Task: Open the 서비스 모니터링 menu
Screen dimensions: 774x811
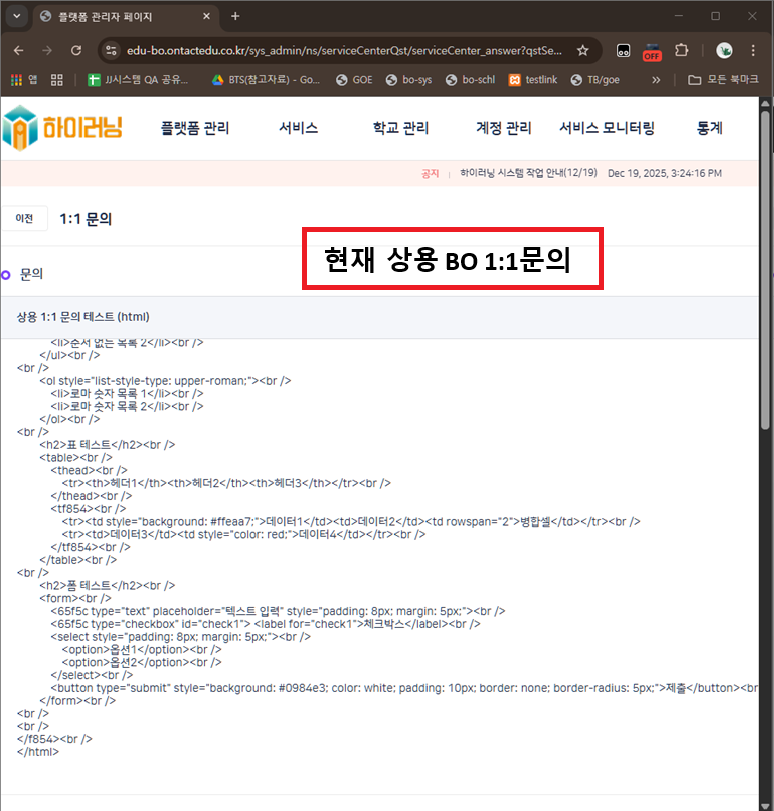Action: pyautogui.click(x=607, y=128)
